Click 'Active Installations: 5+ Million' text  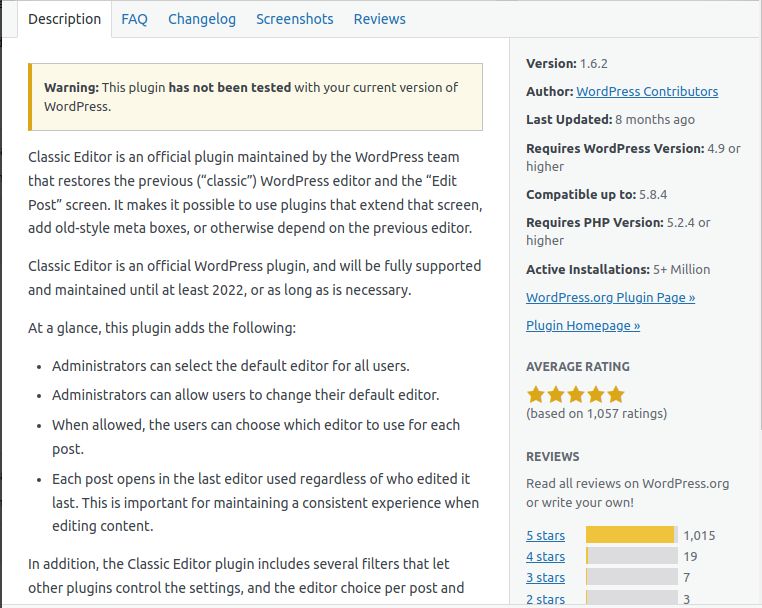pyautogui.click(x=618, y=269)
